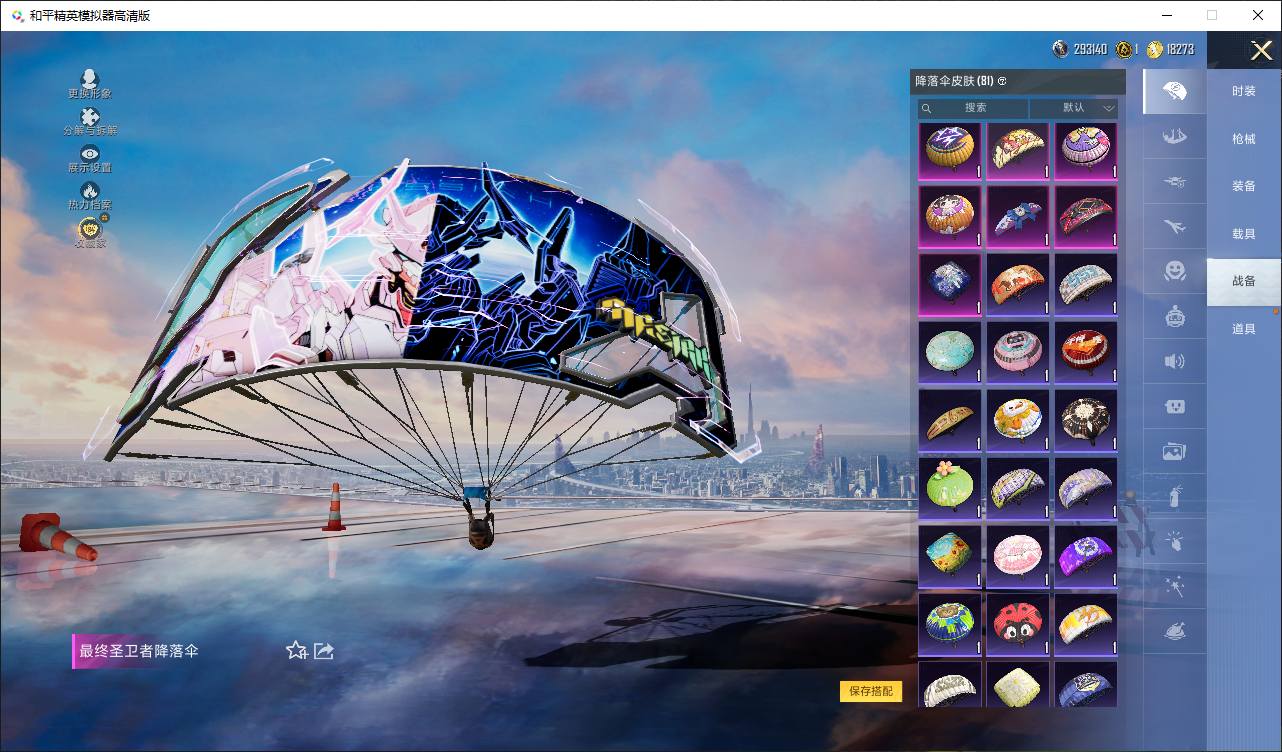Open help icon beside 降落伞皮肤 title
Image resolution: width=1282 pixels, height=752 pixels.
click(x=1002, y=81)
